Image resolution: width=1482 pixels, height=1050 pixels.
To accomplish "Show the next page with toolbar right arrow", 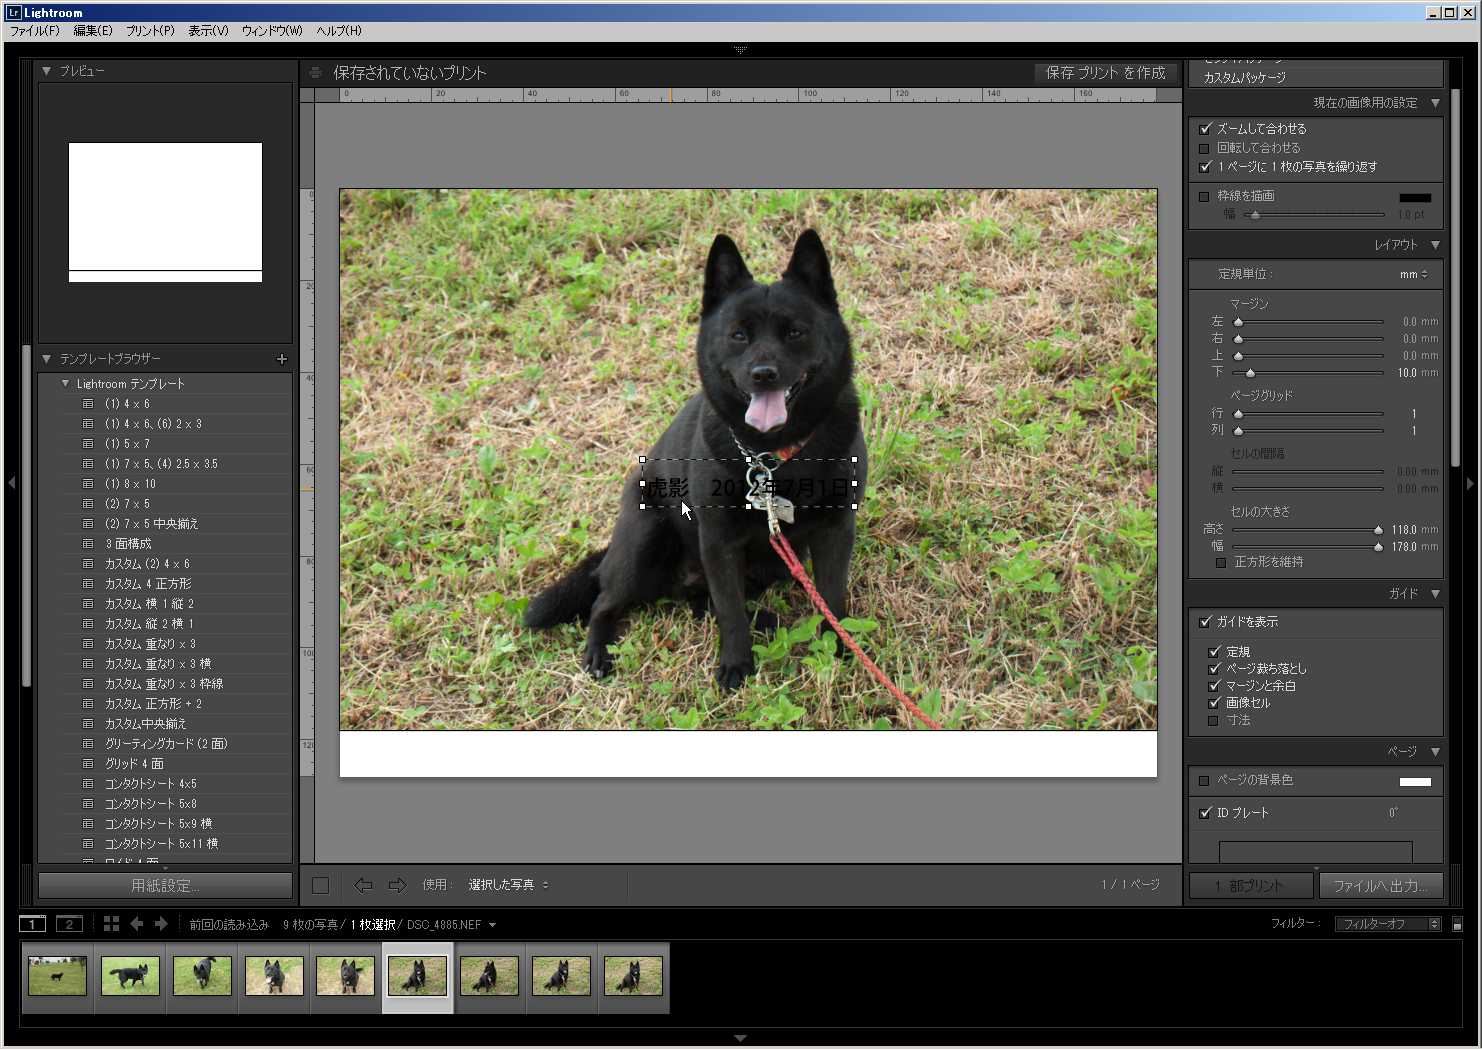I will point(397,885).
